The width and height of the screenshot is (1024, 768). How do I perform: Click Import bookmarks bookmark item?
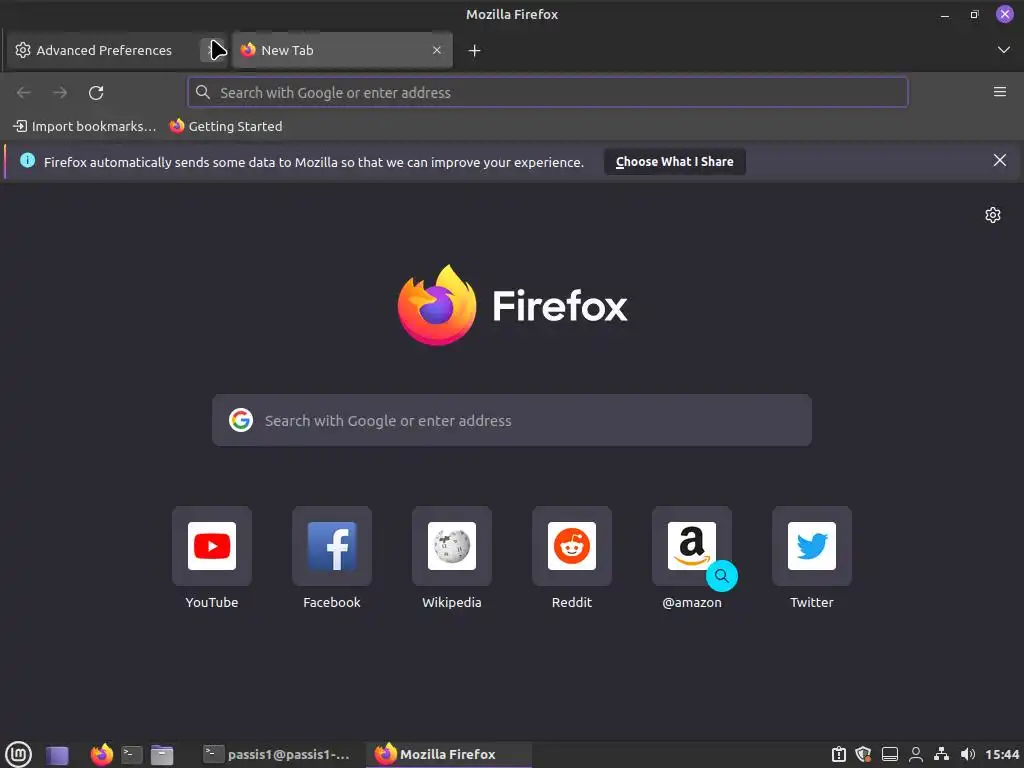85,126
